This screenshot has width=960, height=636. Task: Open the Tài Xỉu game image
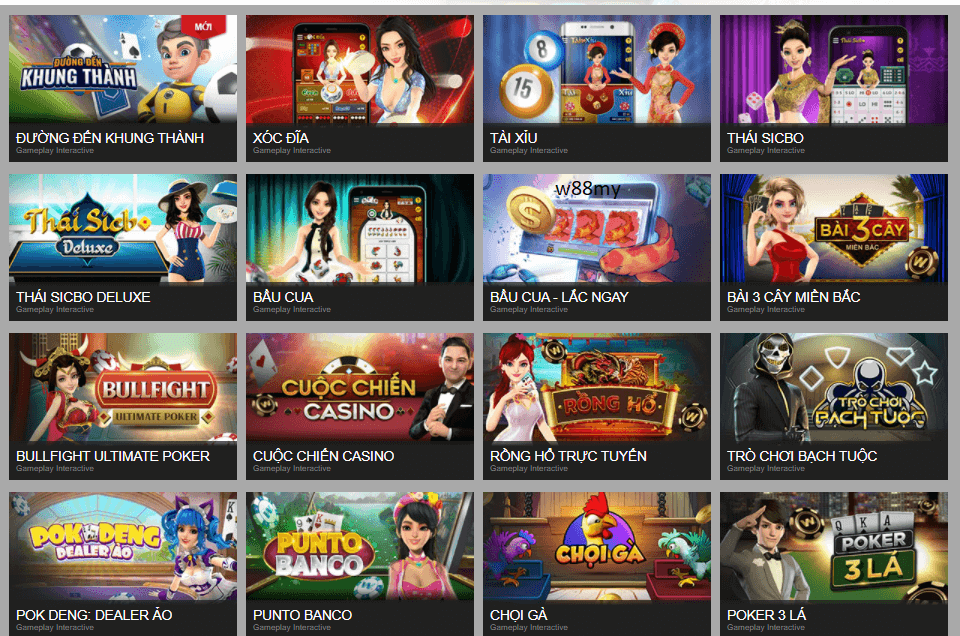[x=596, y=69]
